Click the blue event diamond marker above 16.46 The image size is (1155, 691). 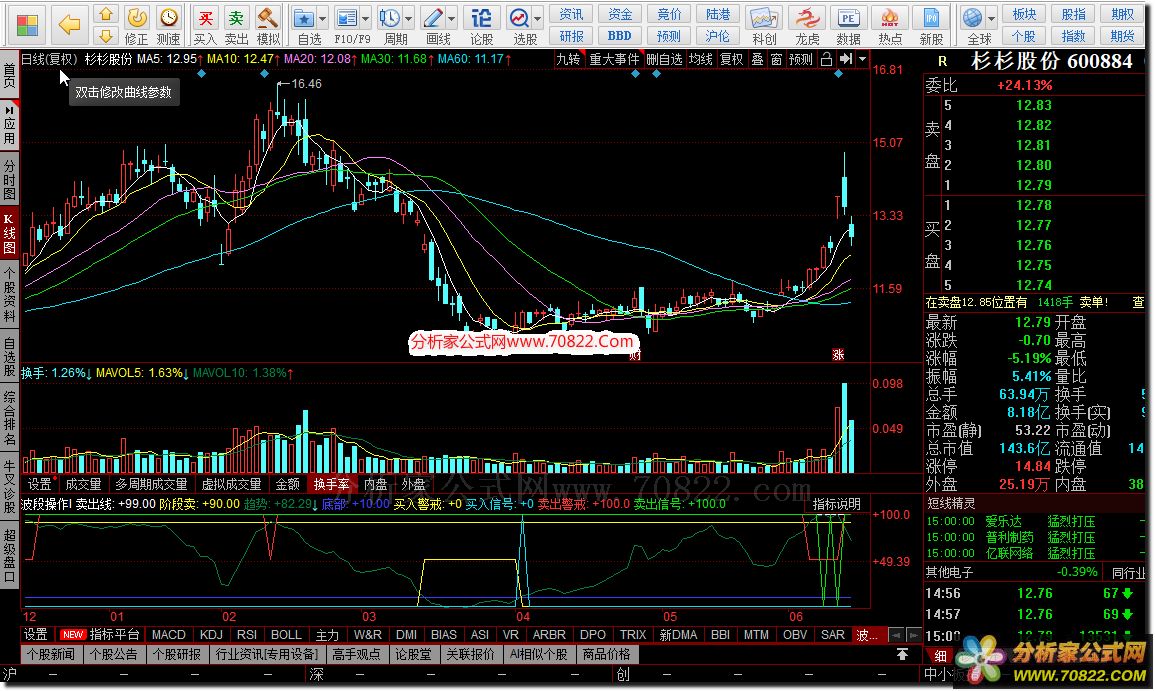pos(264,74)
